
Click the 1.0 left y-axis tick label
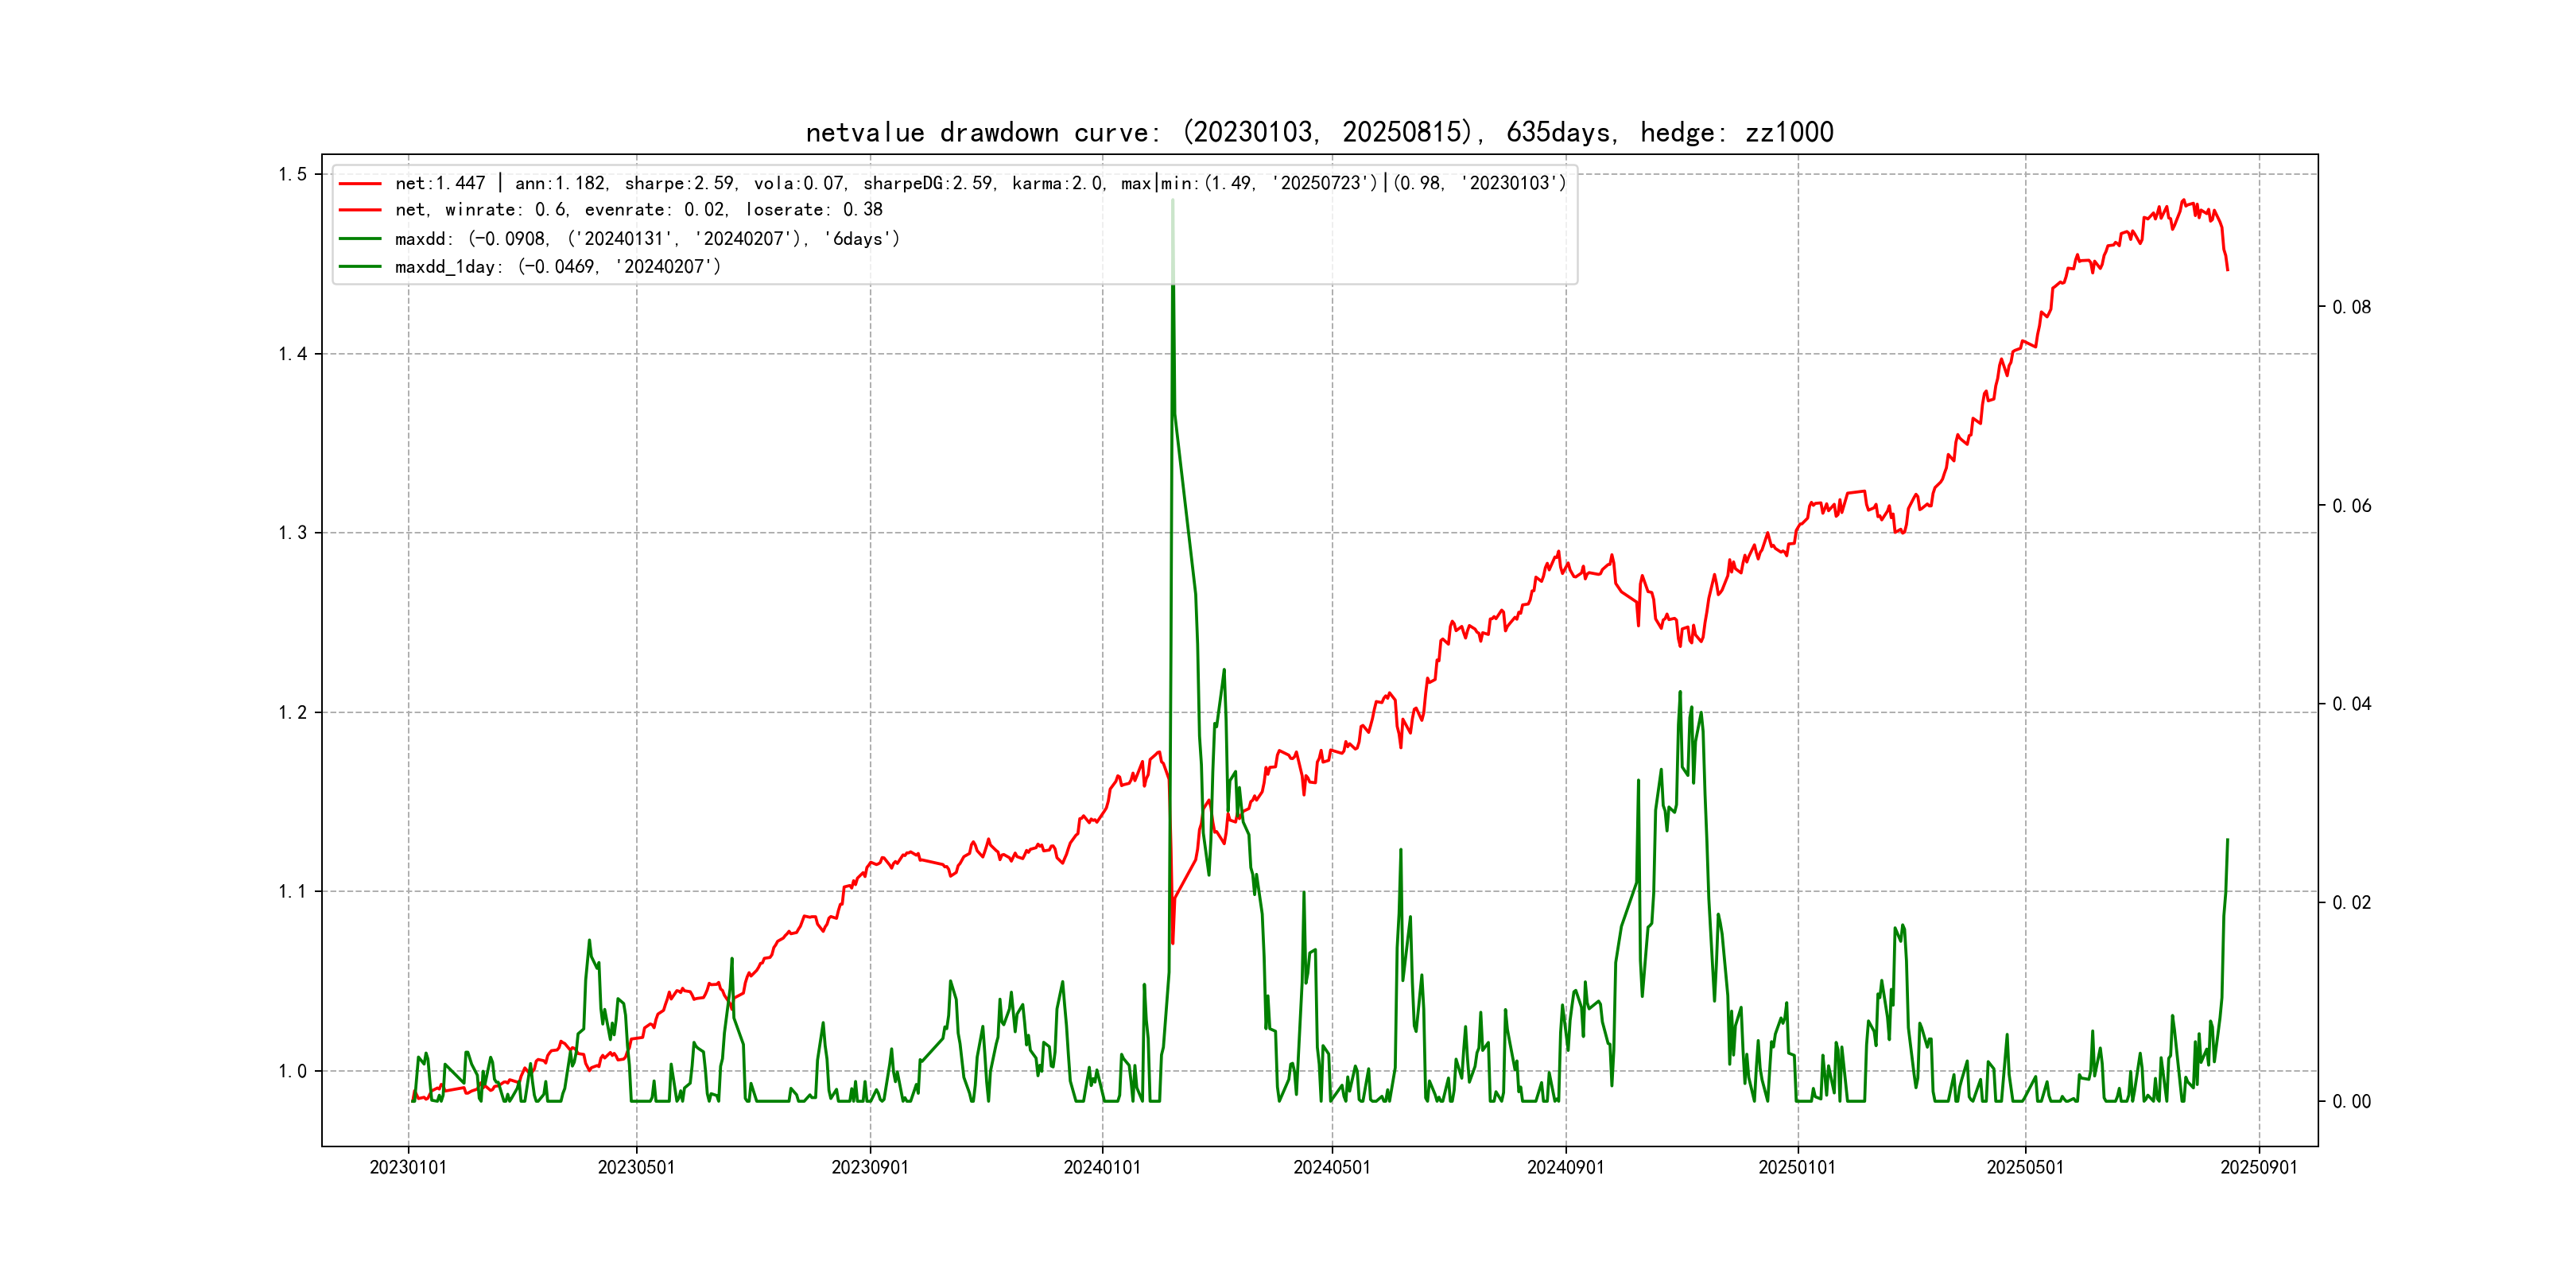pos(293,1072)
